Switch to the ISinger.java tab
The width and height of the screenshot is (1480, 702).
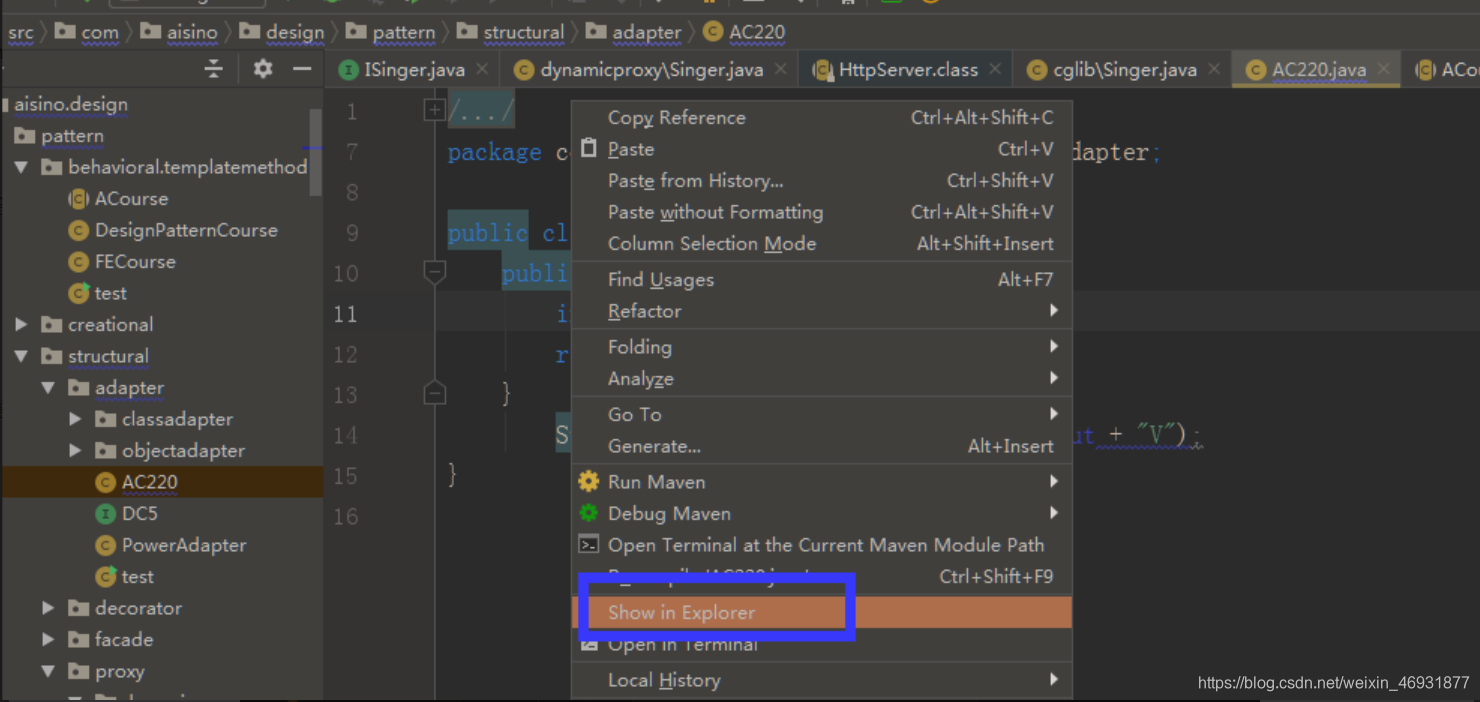point(413,70)
